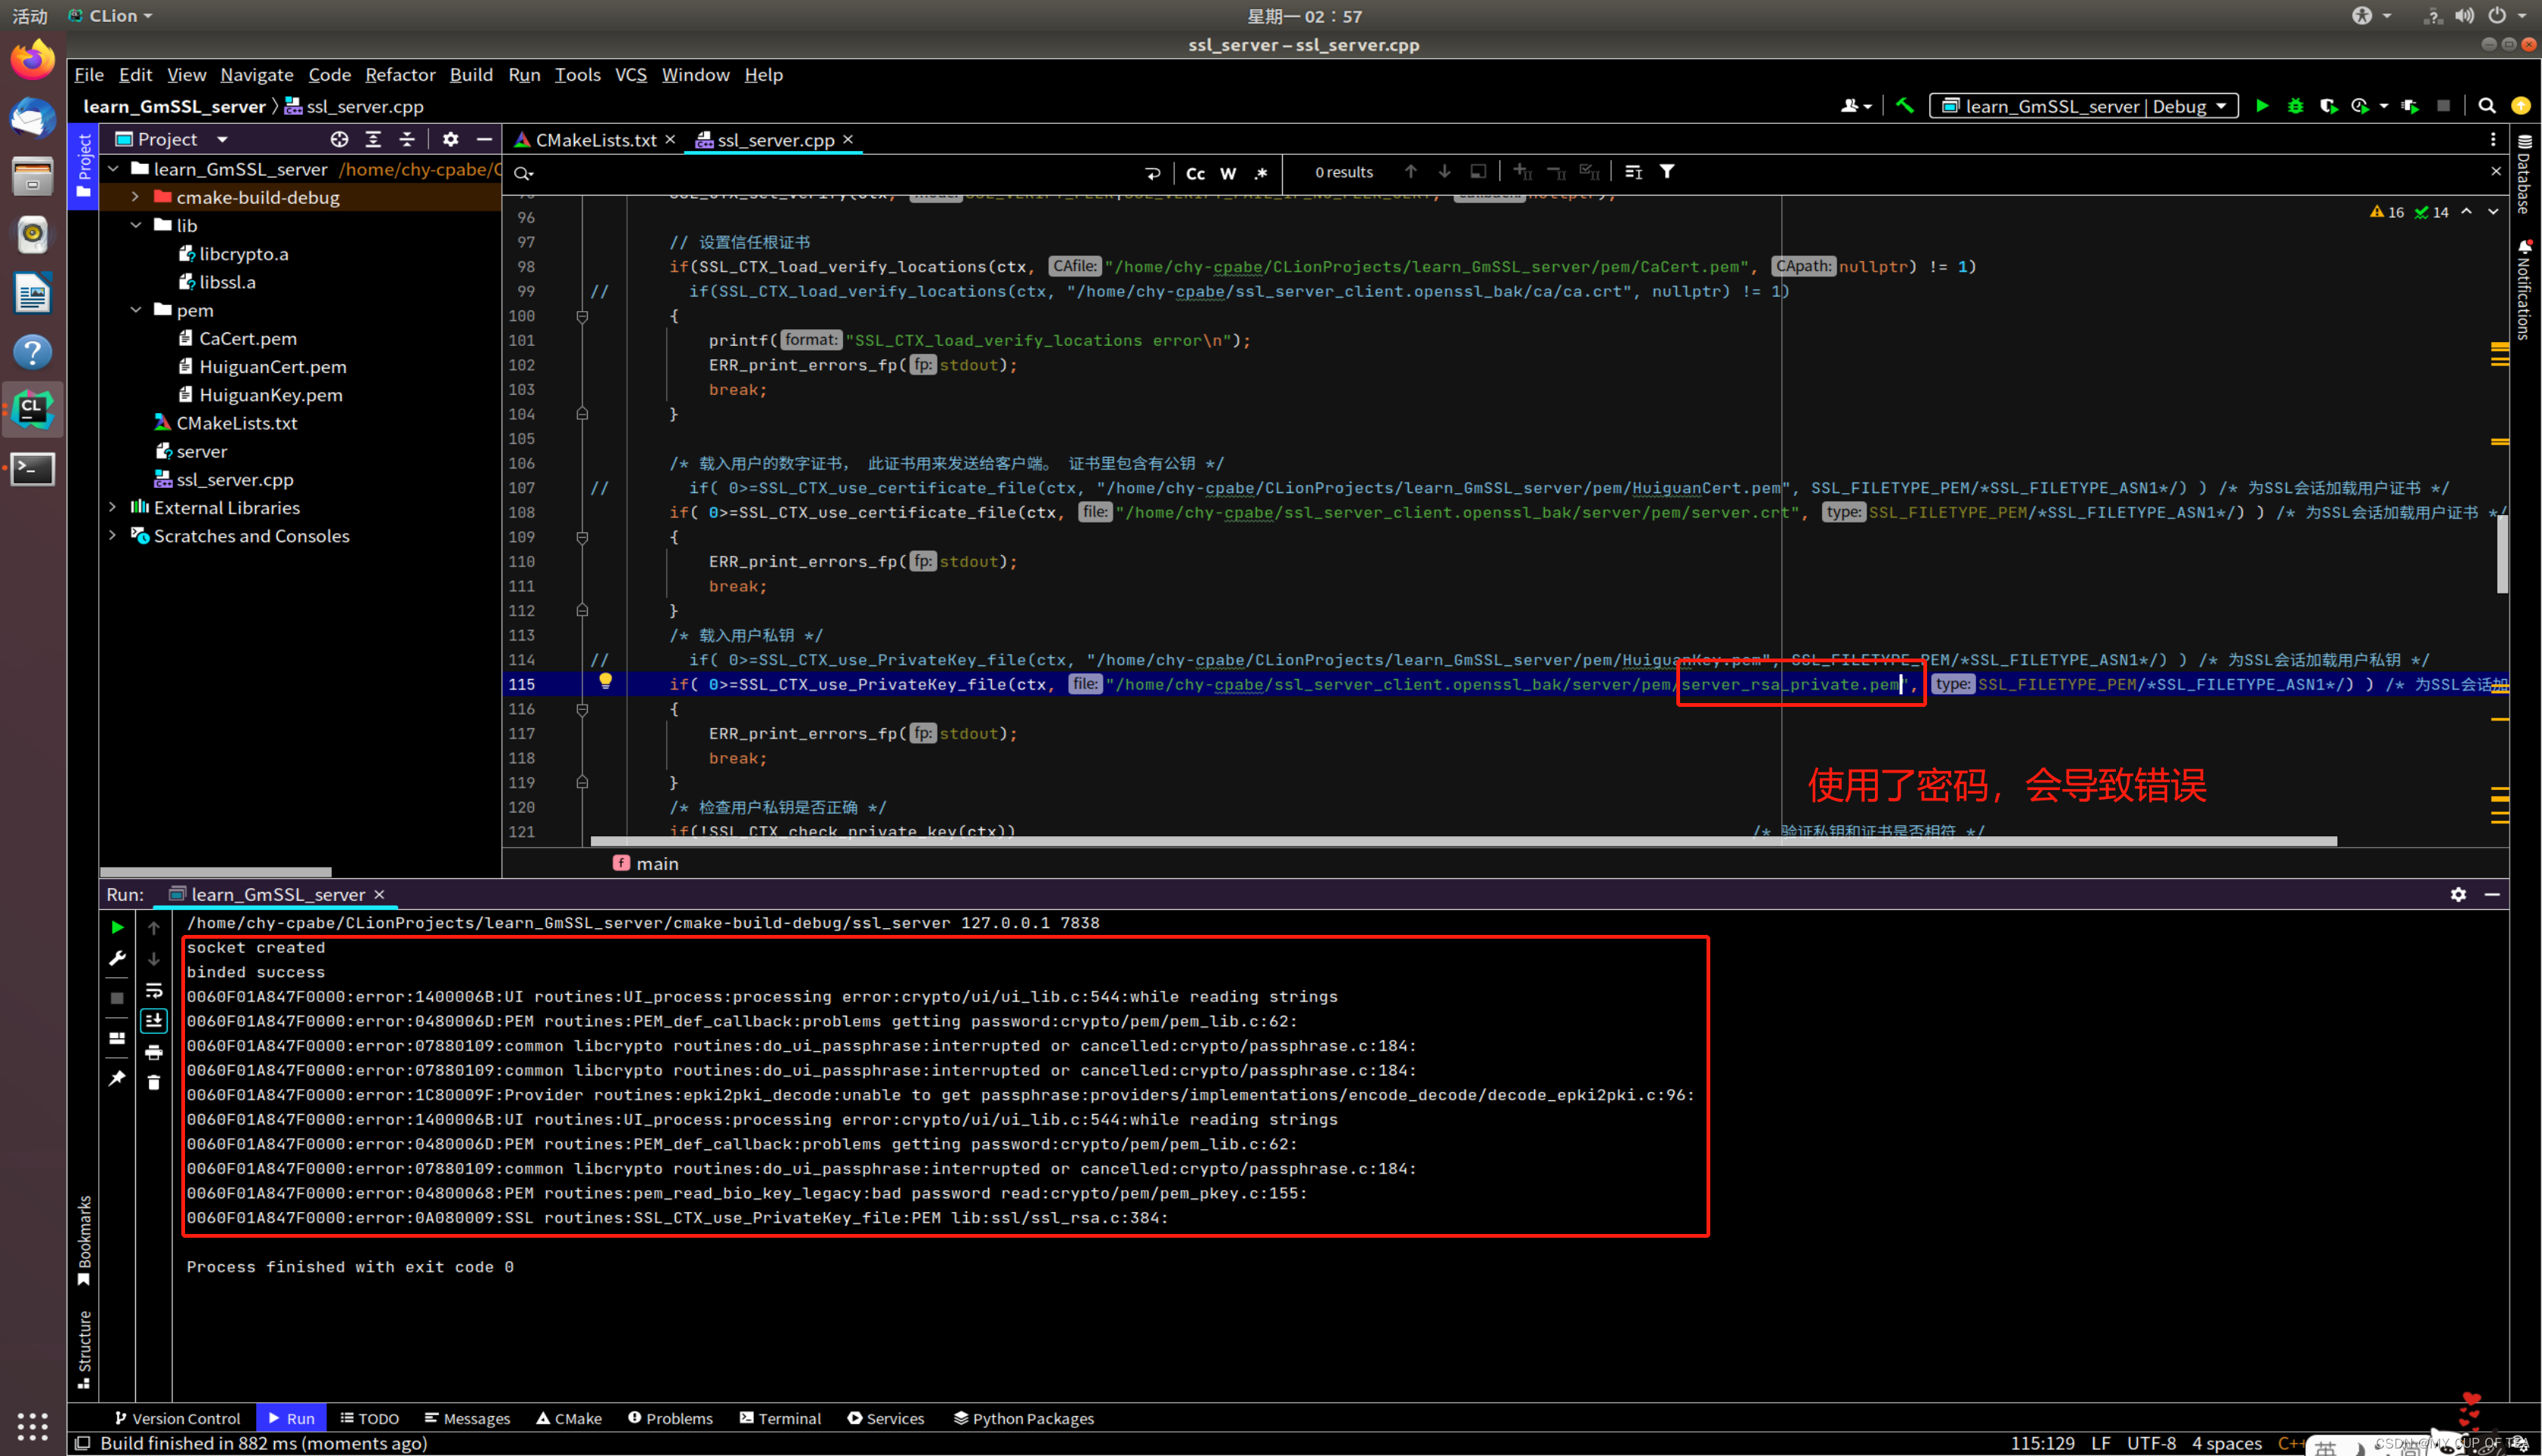Expand the cmake-build-debug folder

(135, 197)
